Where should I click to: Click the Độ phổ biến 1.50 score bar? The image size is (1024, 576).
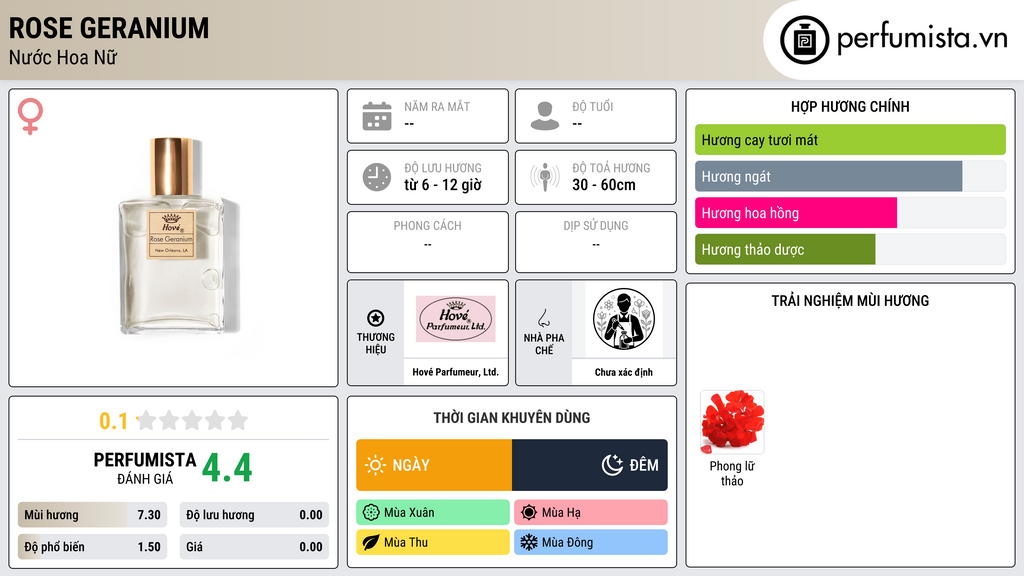pyautogui.click(x=92, y=547)
